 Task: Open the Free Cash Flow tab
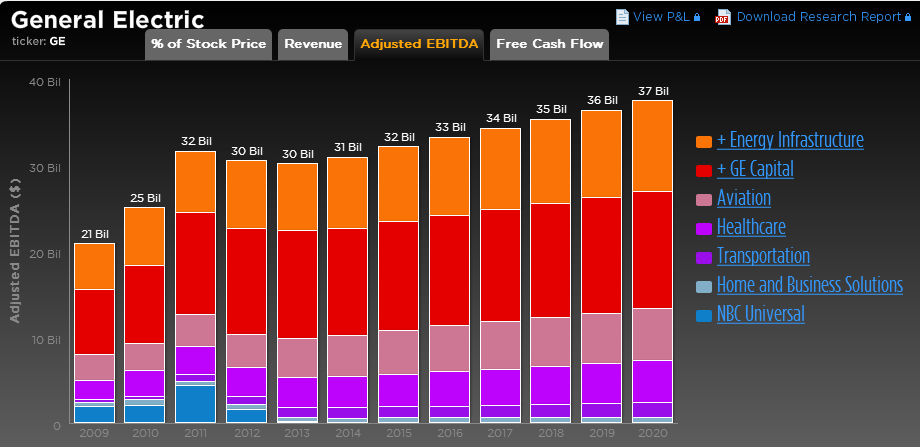548,44
